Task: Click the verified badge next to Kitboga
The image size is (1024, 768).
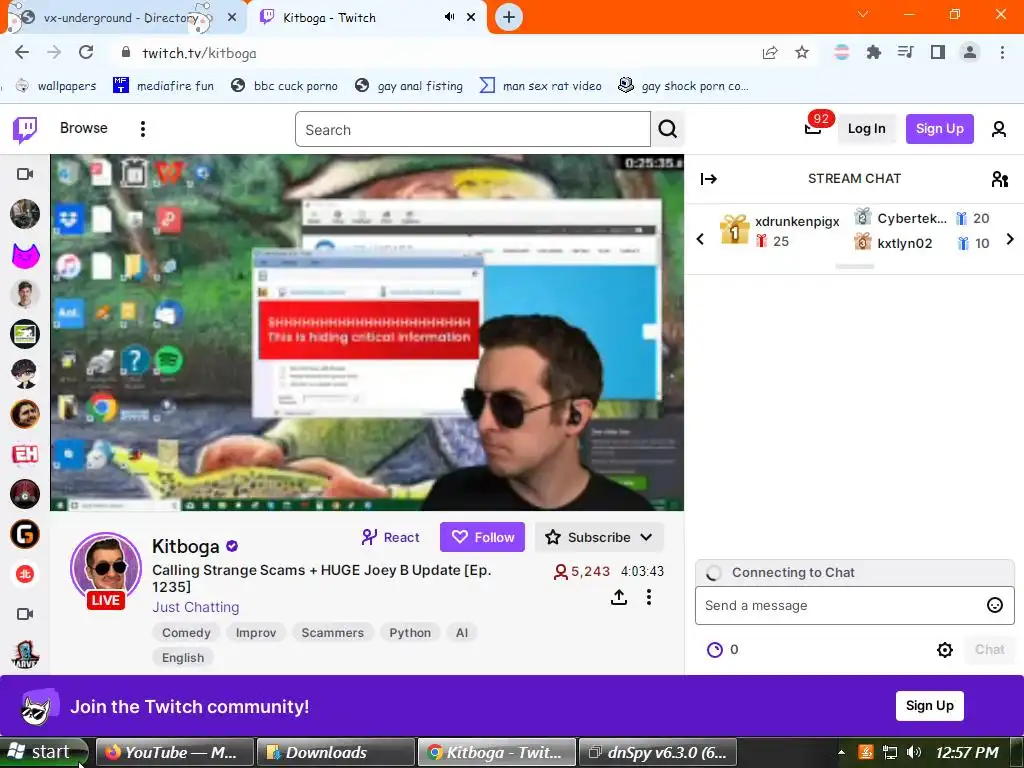Action: click(x=232, y=546)
